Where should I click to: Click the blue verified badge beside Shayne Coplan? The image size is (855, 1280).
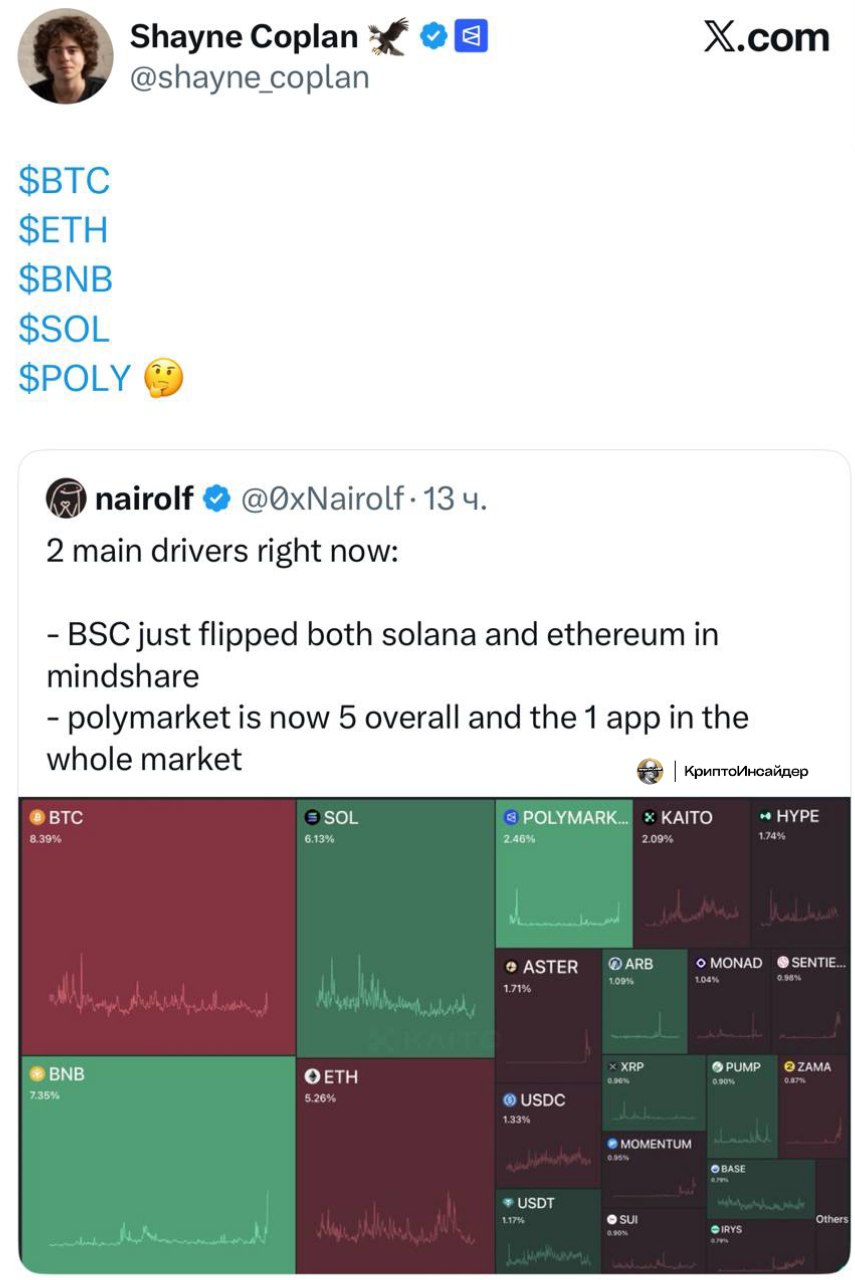(x=433, y=37)
